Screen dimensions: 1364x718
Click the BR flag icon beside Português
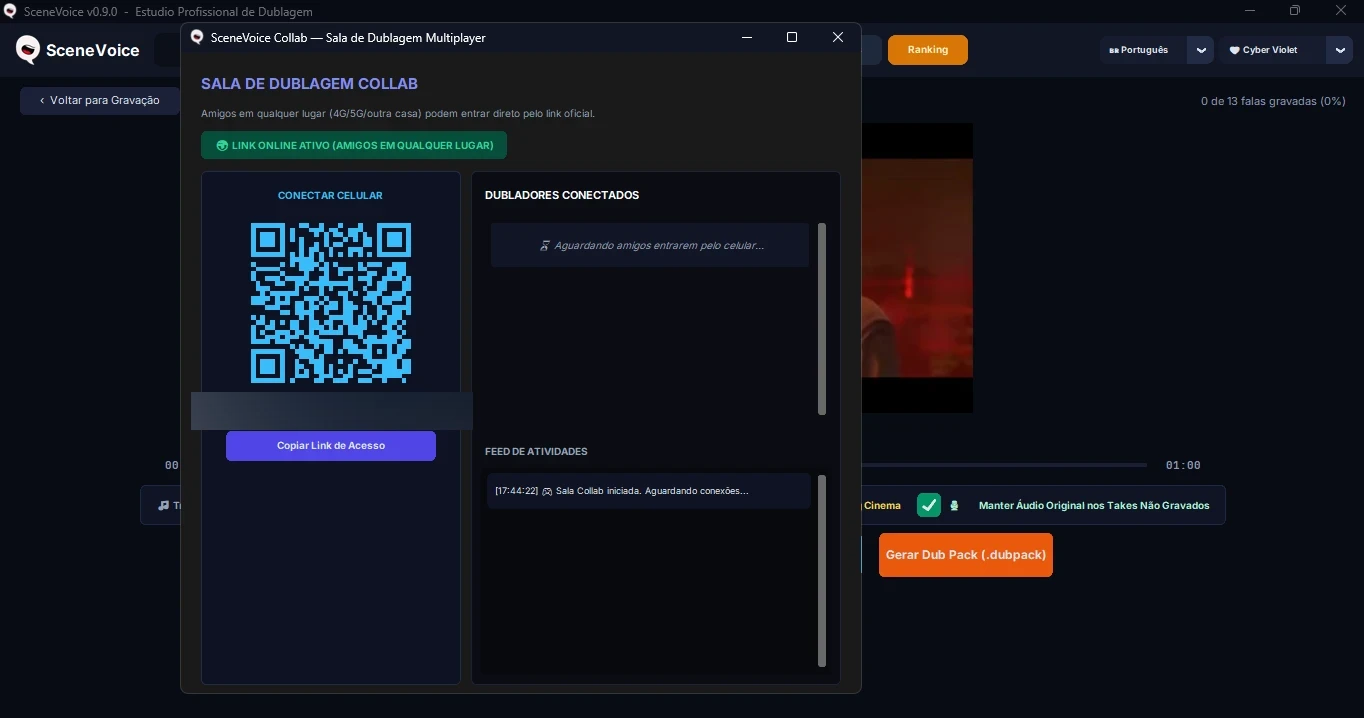1114,50
